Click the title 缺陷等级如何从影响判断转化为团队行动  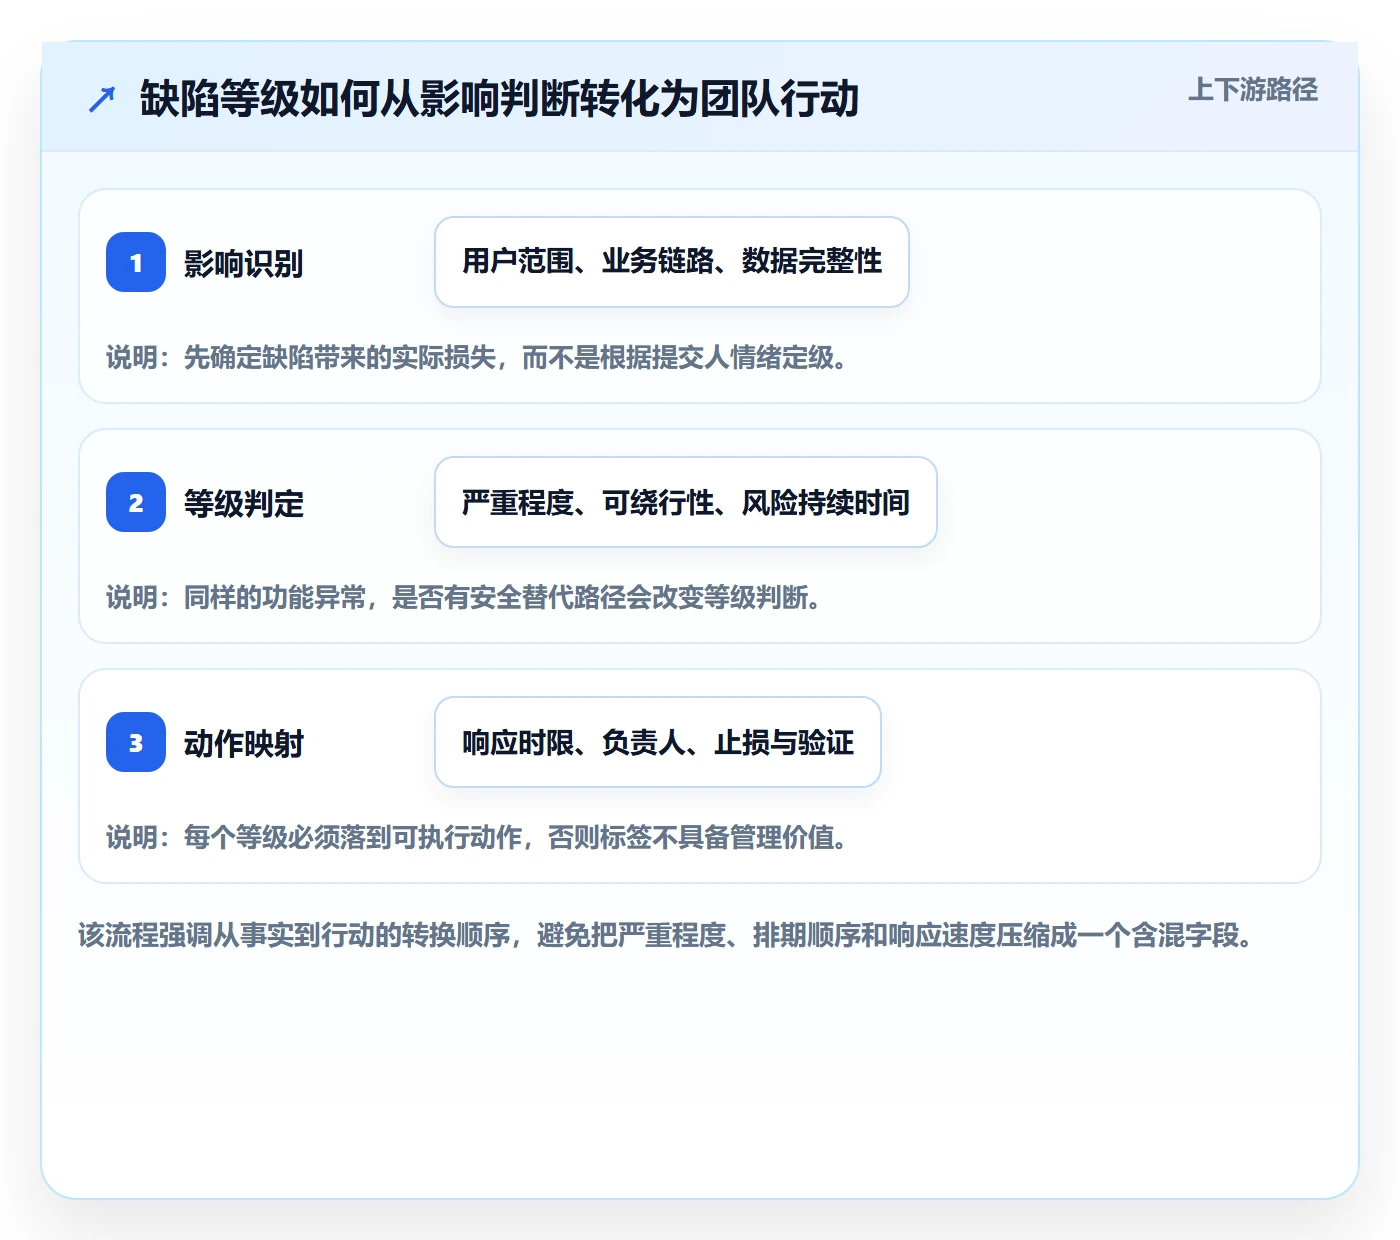(499, 99)
